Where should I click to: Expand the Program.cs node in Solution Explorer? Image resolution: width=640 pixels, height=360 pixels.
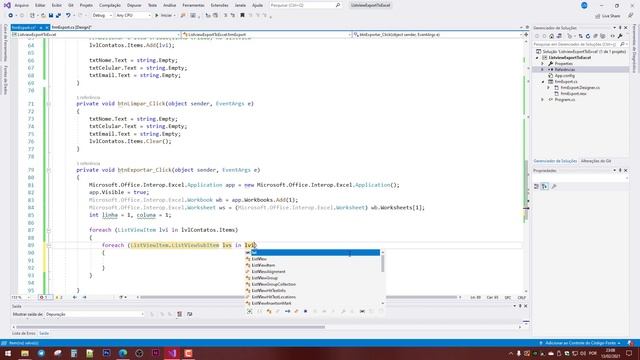pos(543,100)
